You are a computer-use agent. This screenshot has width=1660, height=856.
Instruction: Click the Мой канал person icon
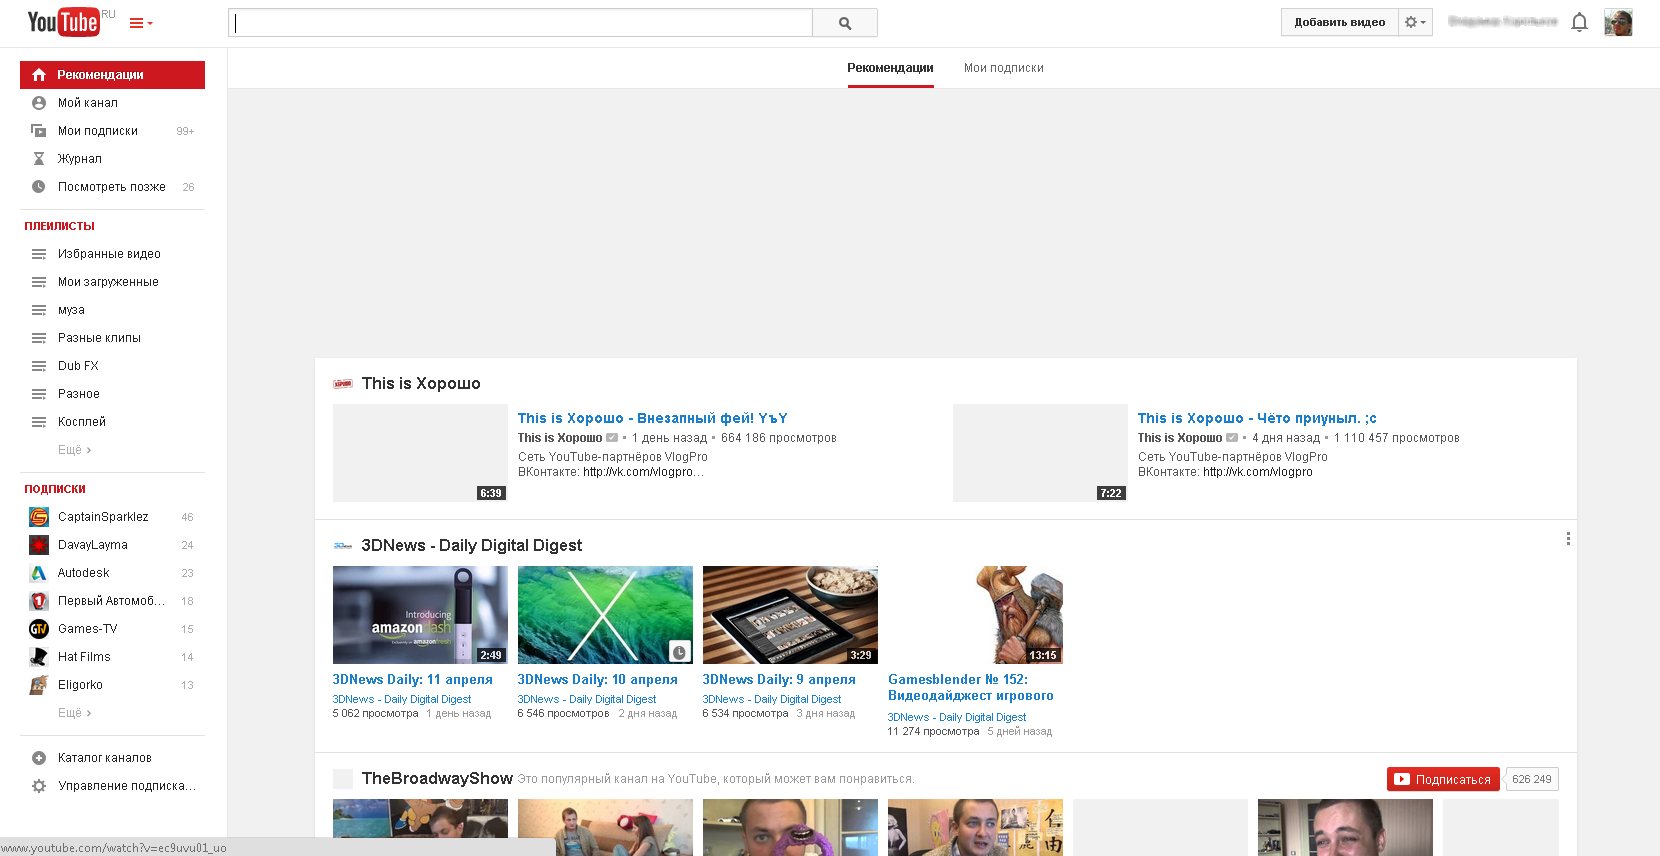click(x=39, y=103)
